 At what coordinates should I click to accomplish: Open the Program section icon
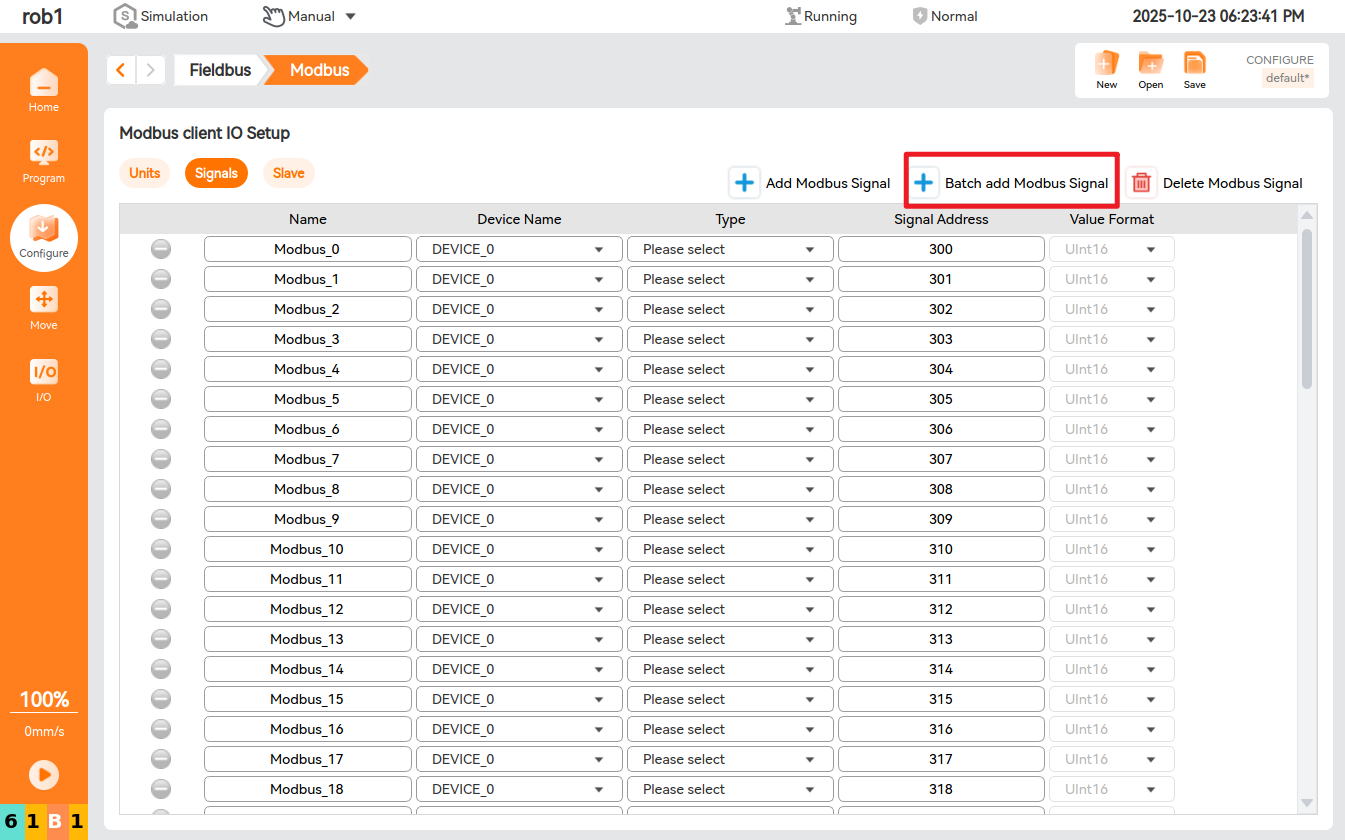coord(43,160)
